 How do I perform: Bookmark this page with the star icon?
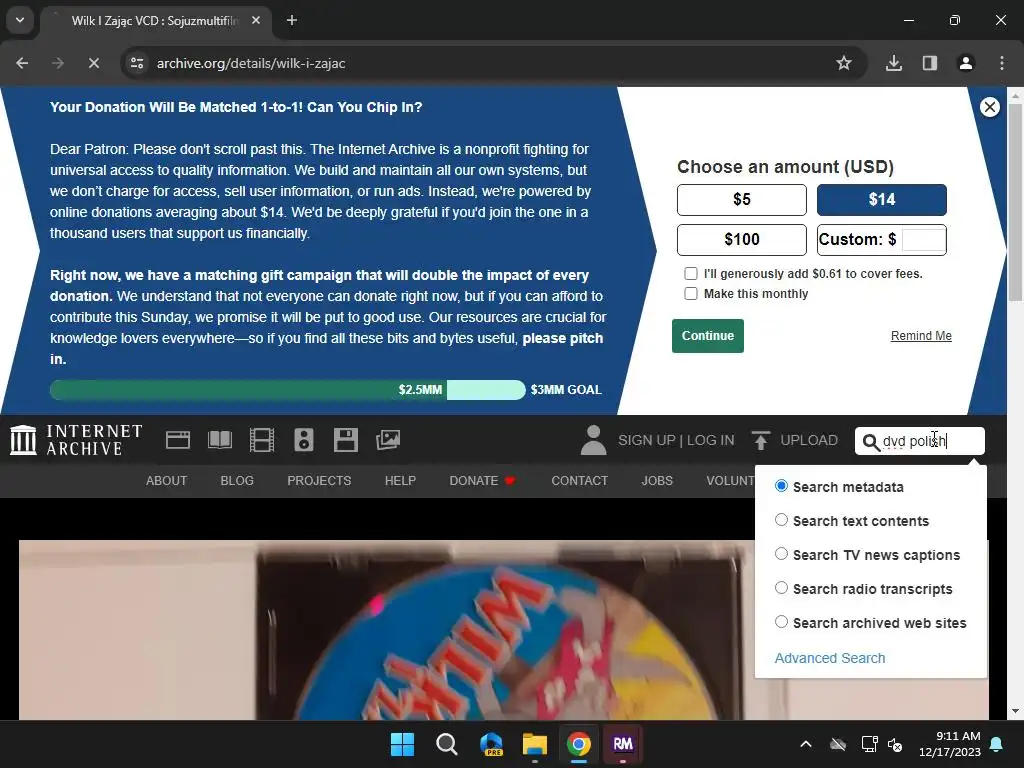[844, 63]
